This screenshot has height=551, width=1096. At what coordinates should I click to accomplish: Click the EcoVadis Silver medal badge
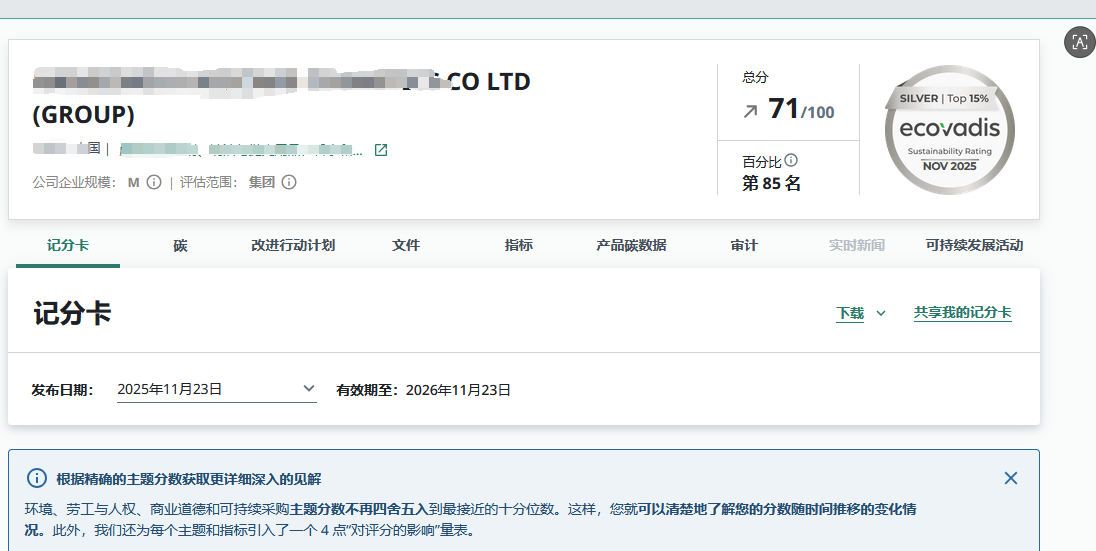[x=949, y=130]
